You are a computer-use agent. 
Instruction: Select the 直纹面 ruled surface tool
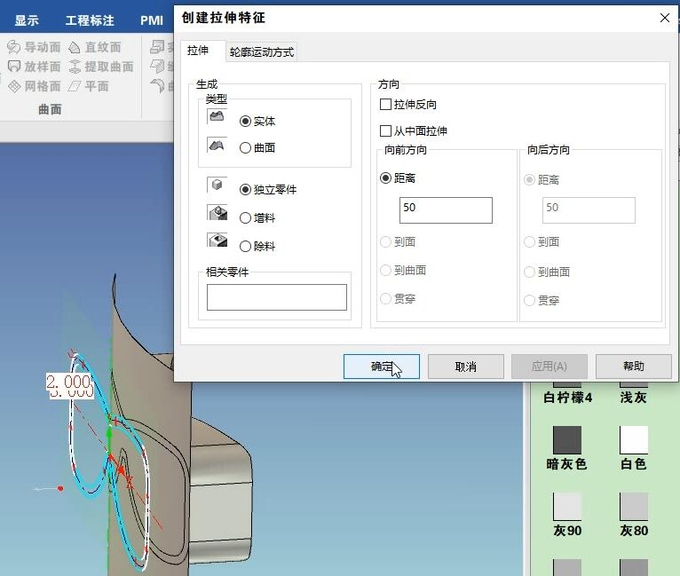tap(95, 47)
